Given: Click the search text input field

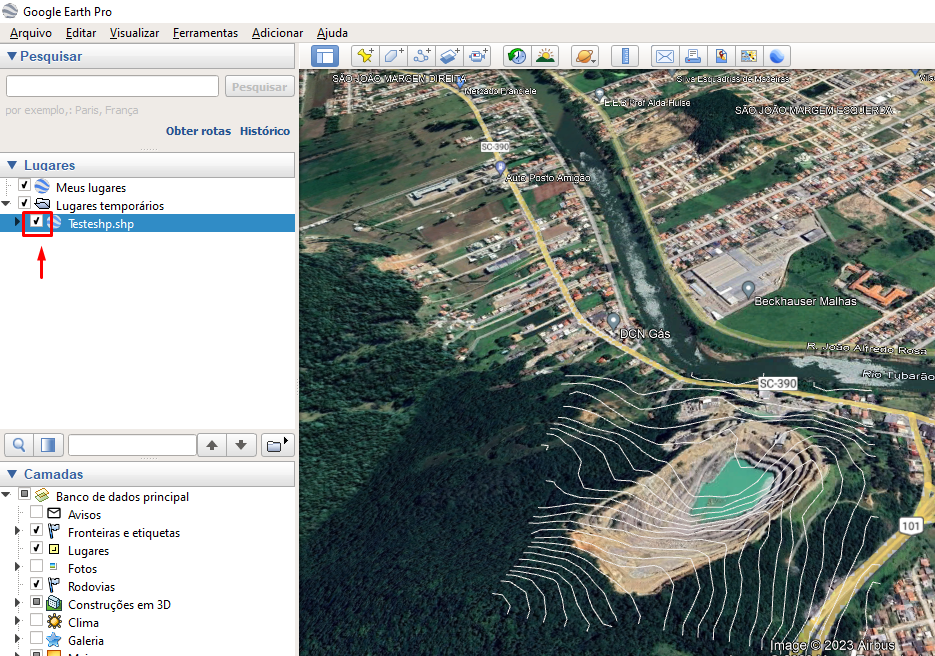Looking at the screenshot, I should click(x=112, y=86).
